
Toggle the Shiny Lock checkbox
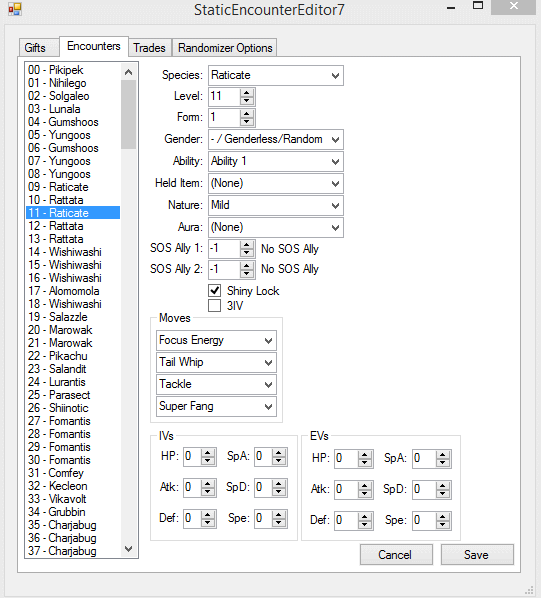click(215, 291)
